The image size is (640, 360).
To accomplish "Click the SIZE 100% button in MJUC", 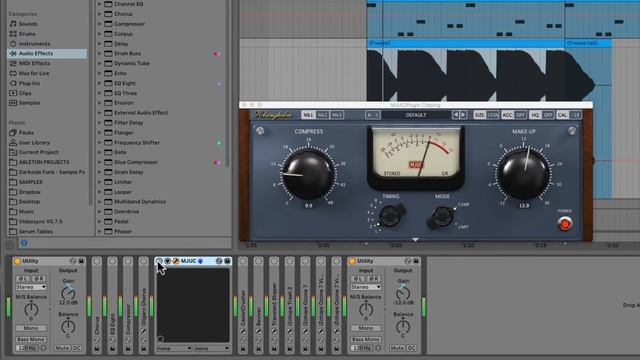I will [486, 115].
